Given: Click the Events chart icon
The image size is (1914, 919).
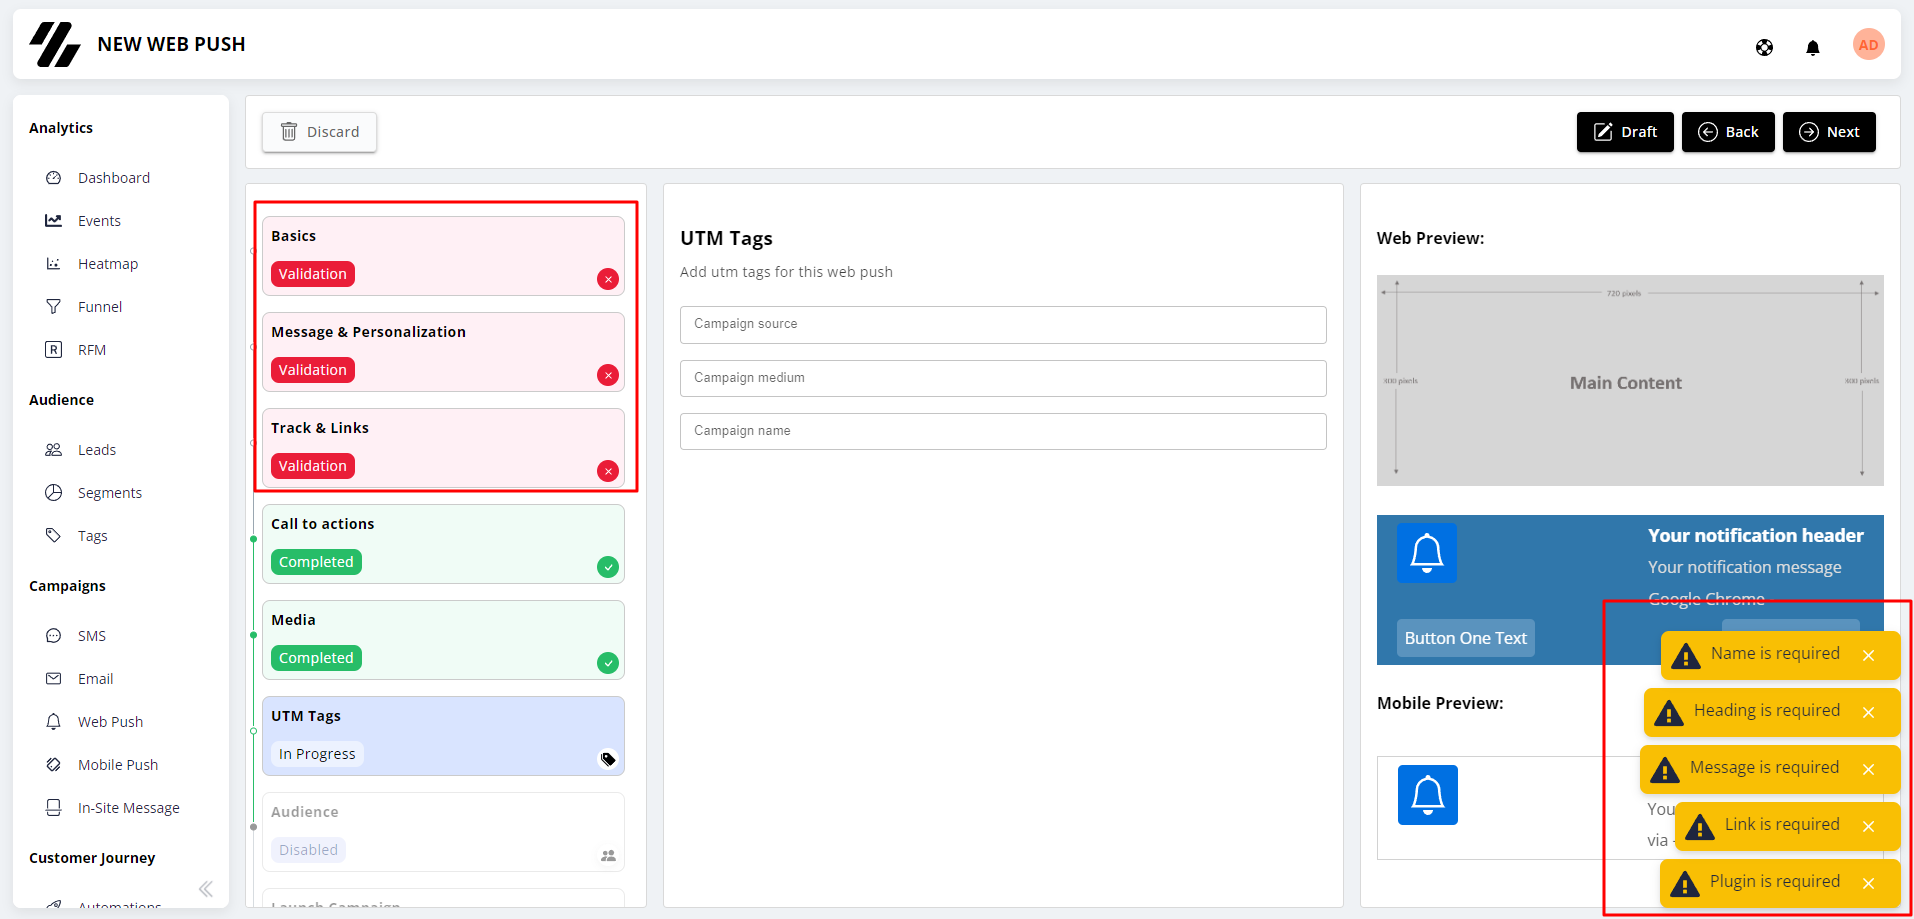Looking at the screenshot, I should (54, 221).
